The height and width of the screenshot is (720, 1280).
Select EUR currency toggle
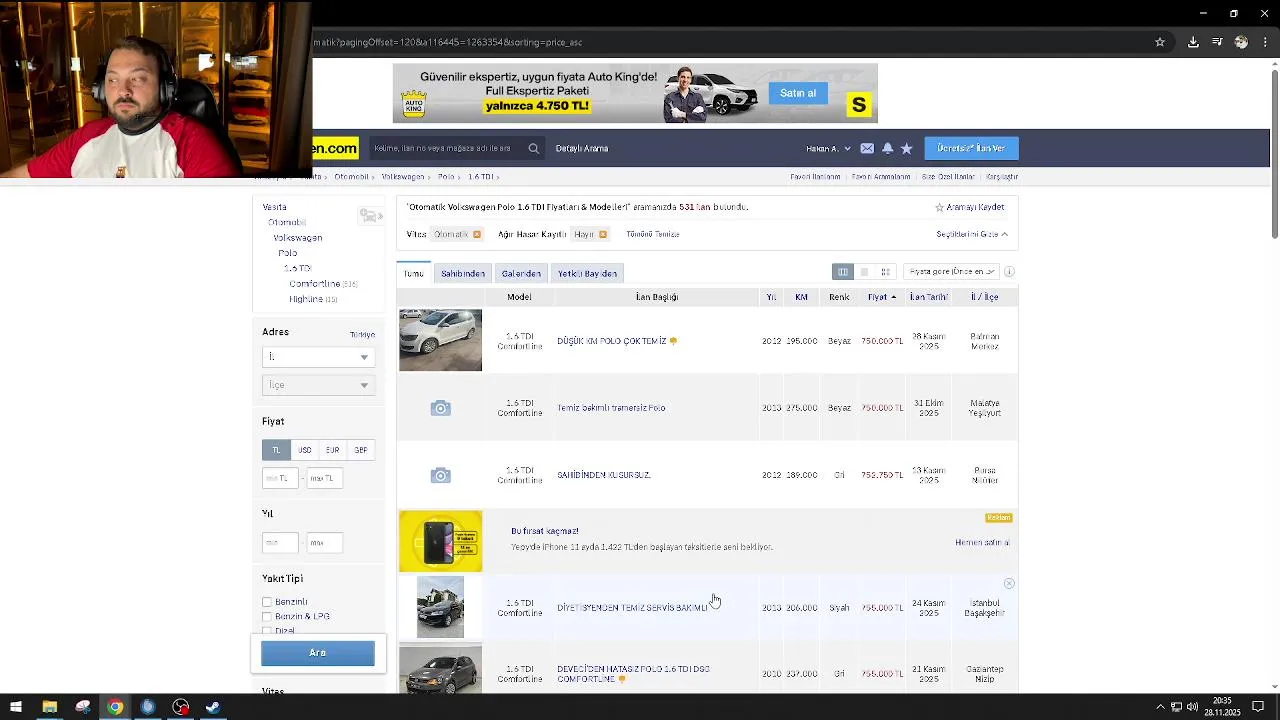tap(332, 450)
